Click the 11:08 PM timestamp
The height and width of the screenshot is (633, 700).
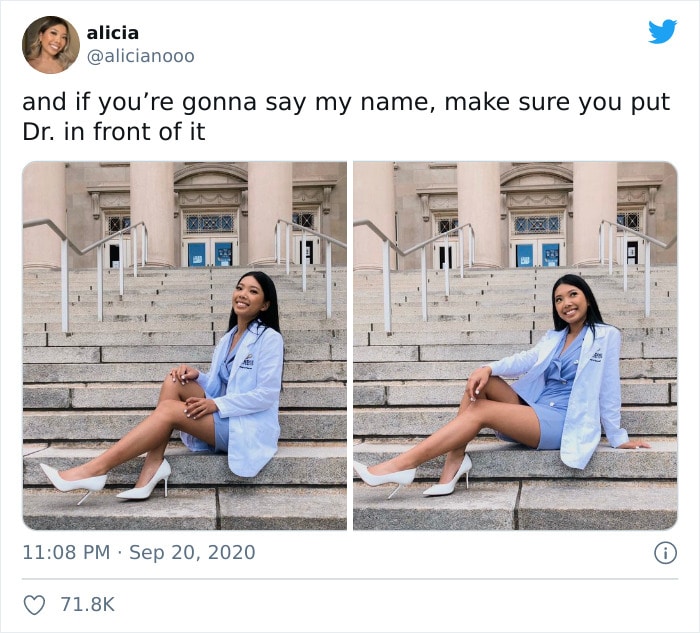coord(66,552)
